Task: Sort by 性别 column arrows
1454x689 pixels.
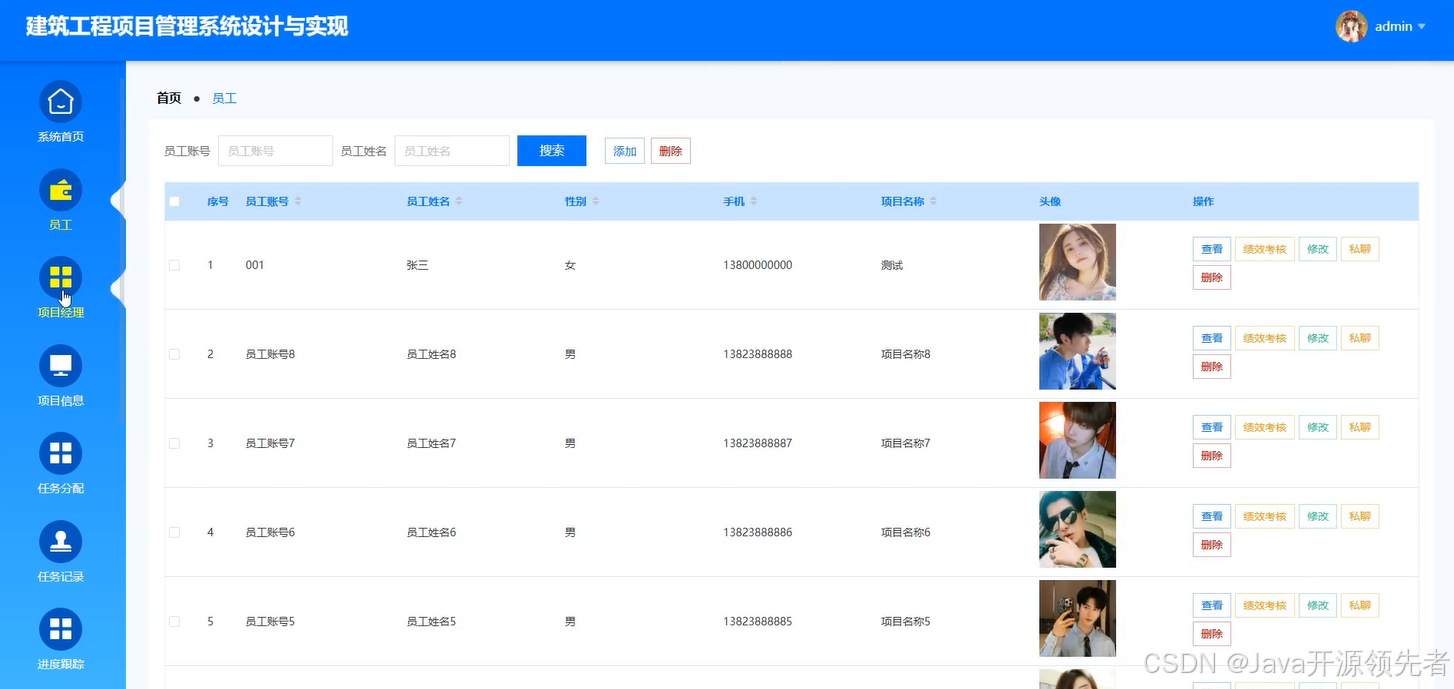Action: point(596,202)
